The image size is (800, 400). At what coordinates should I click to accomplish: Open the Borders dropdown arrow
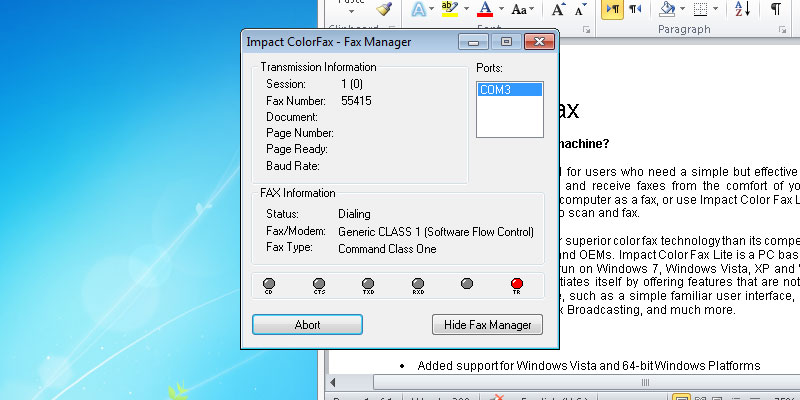pyautogui.click(x=718, y=9)
